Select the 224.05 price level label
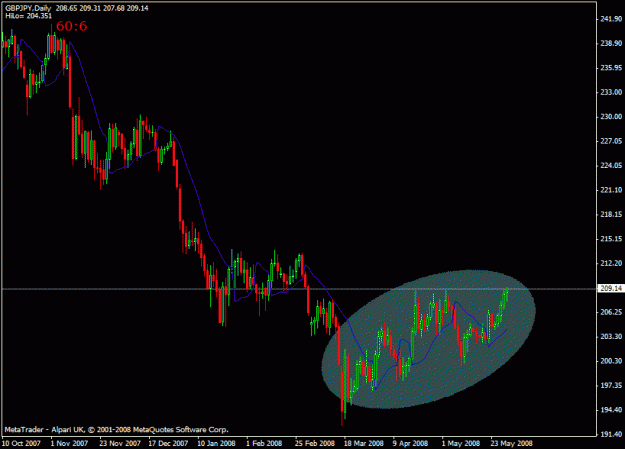 (611, 165)
